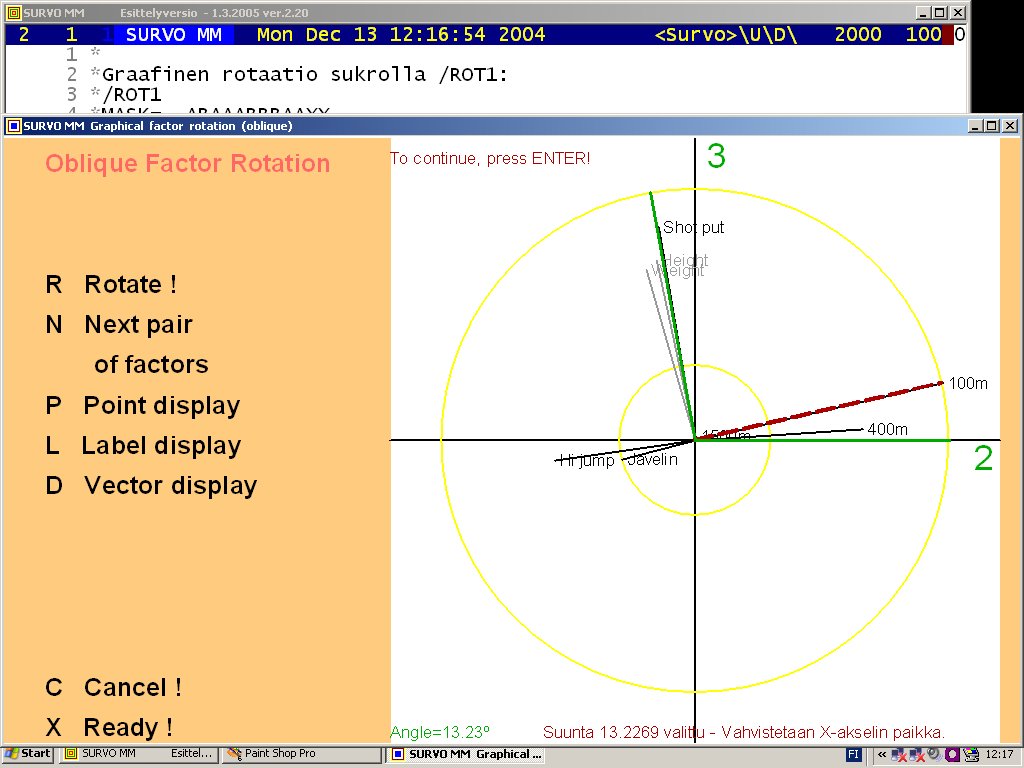The width and height of the screenshot is (1024, 768).
Task: Expand hidden tray icons with the chevron
Action: coord(882,754)
